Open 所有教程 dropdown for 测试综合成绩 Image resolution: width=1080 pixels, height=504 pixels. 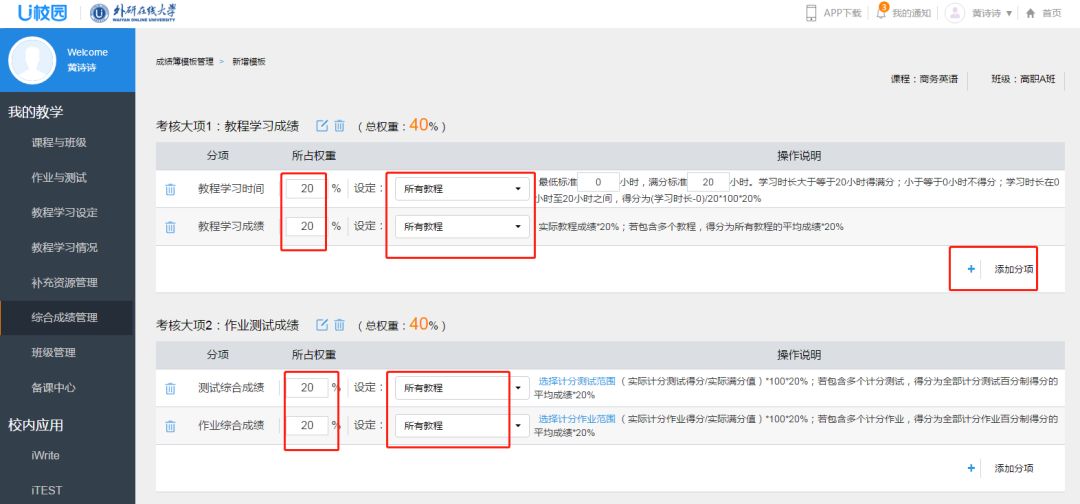462,388
